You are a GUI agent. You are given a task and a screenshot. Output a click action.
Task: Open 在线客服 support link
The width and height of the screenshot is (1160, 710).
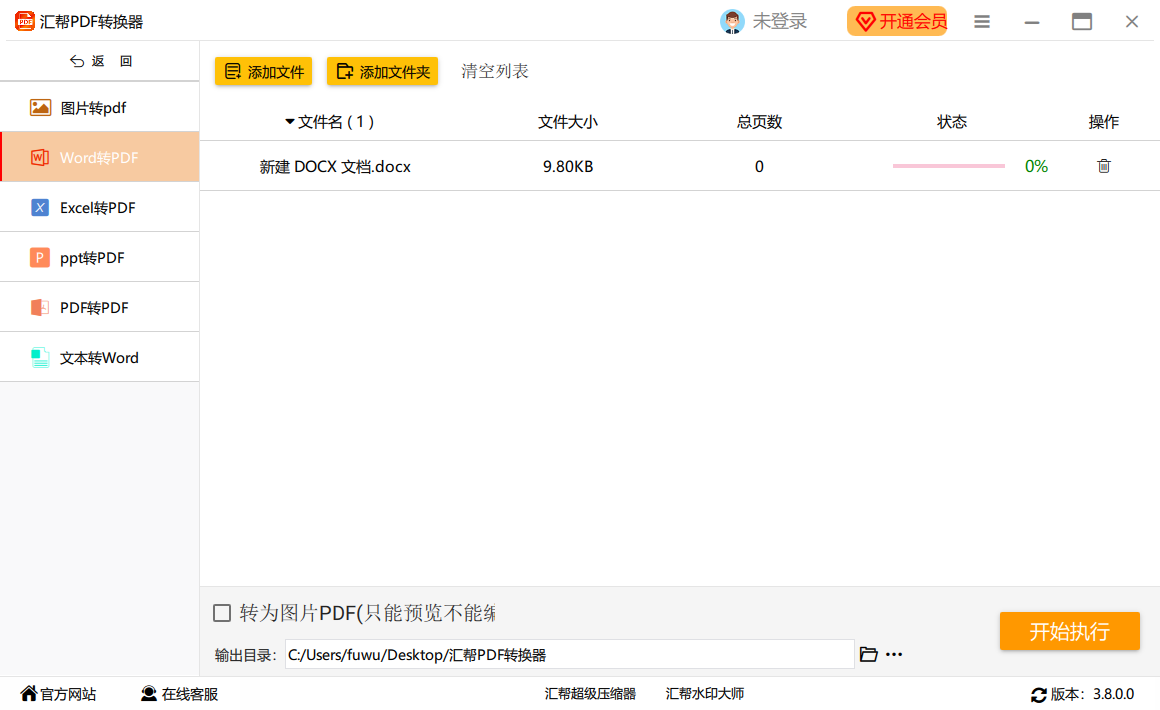179,694
